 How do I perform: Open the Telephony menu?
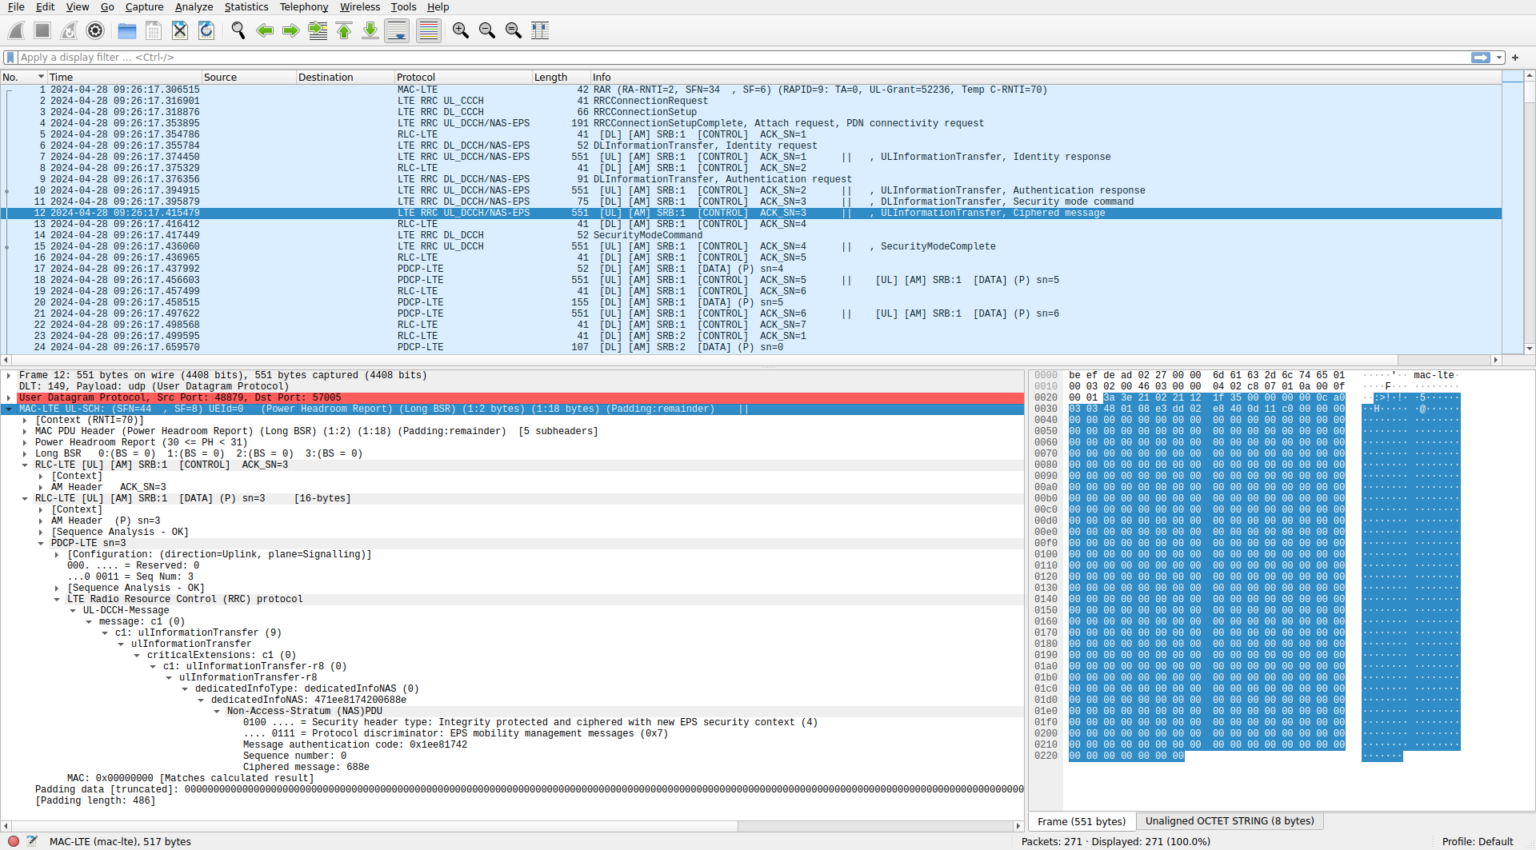click(303, 7)
